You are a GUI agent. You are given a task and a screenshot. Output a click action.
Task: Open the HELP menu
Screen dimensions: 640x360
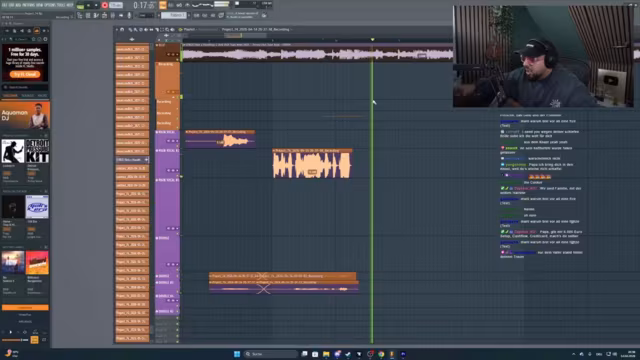69,5
